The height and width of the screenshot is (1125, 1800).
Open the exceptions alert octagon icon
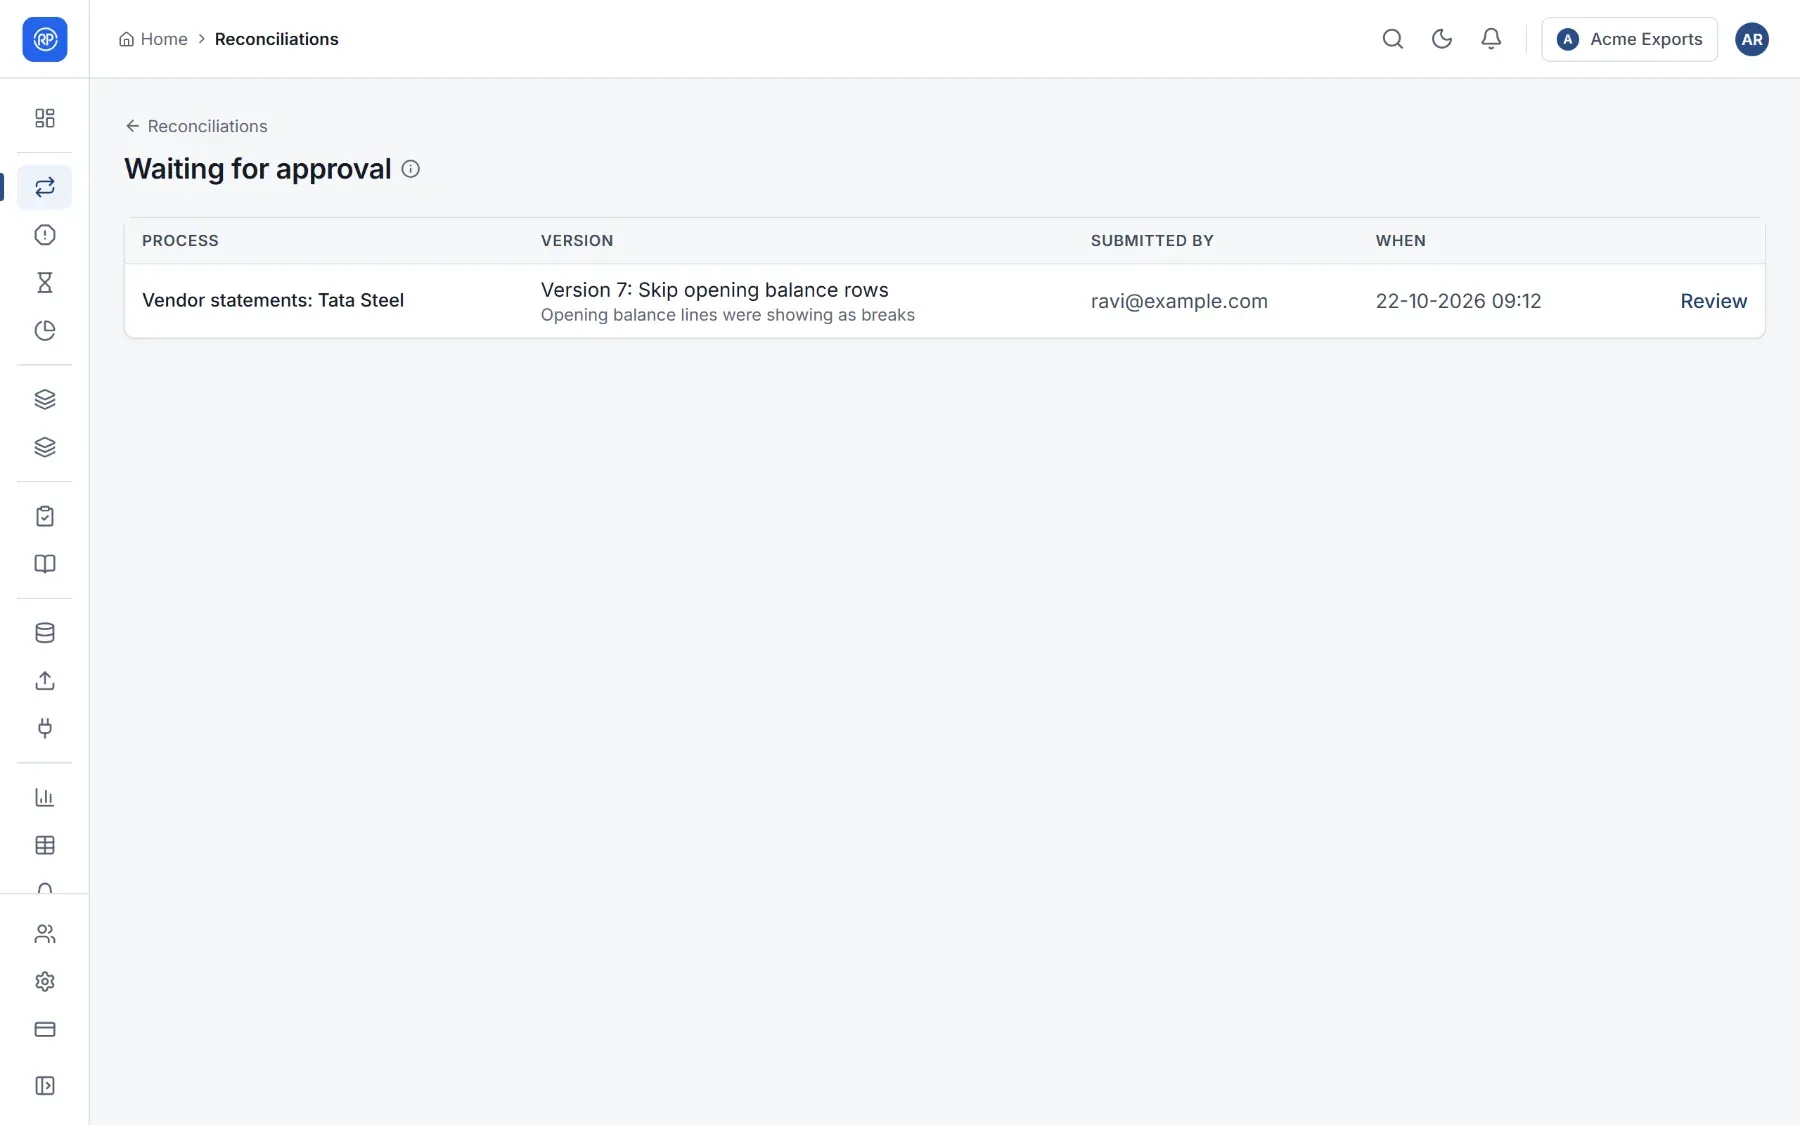tap(45, 235)
